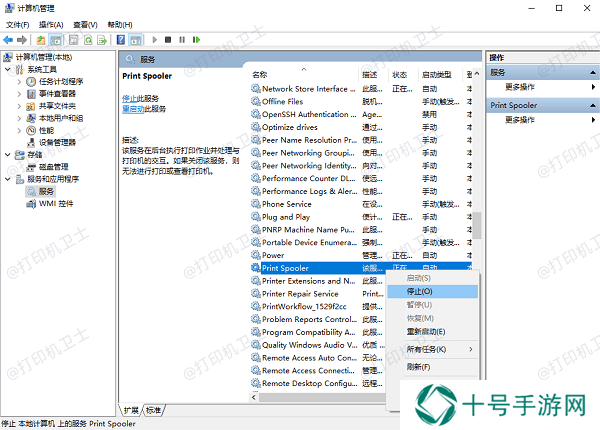The height and width of the screenshot is (430, 600).
Task: Click the Export List toolbar icon
Action: (103, 40)
